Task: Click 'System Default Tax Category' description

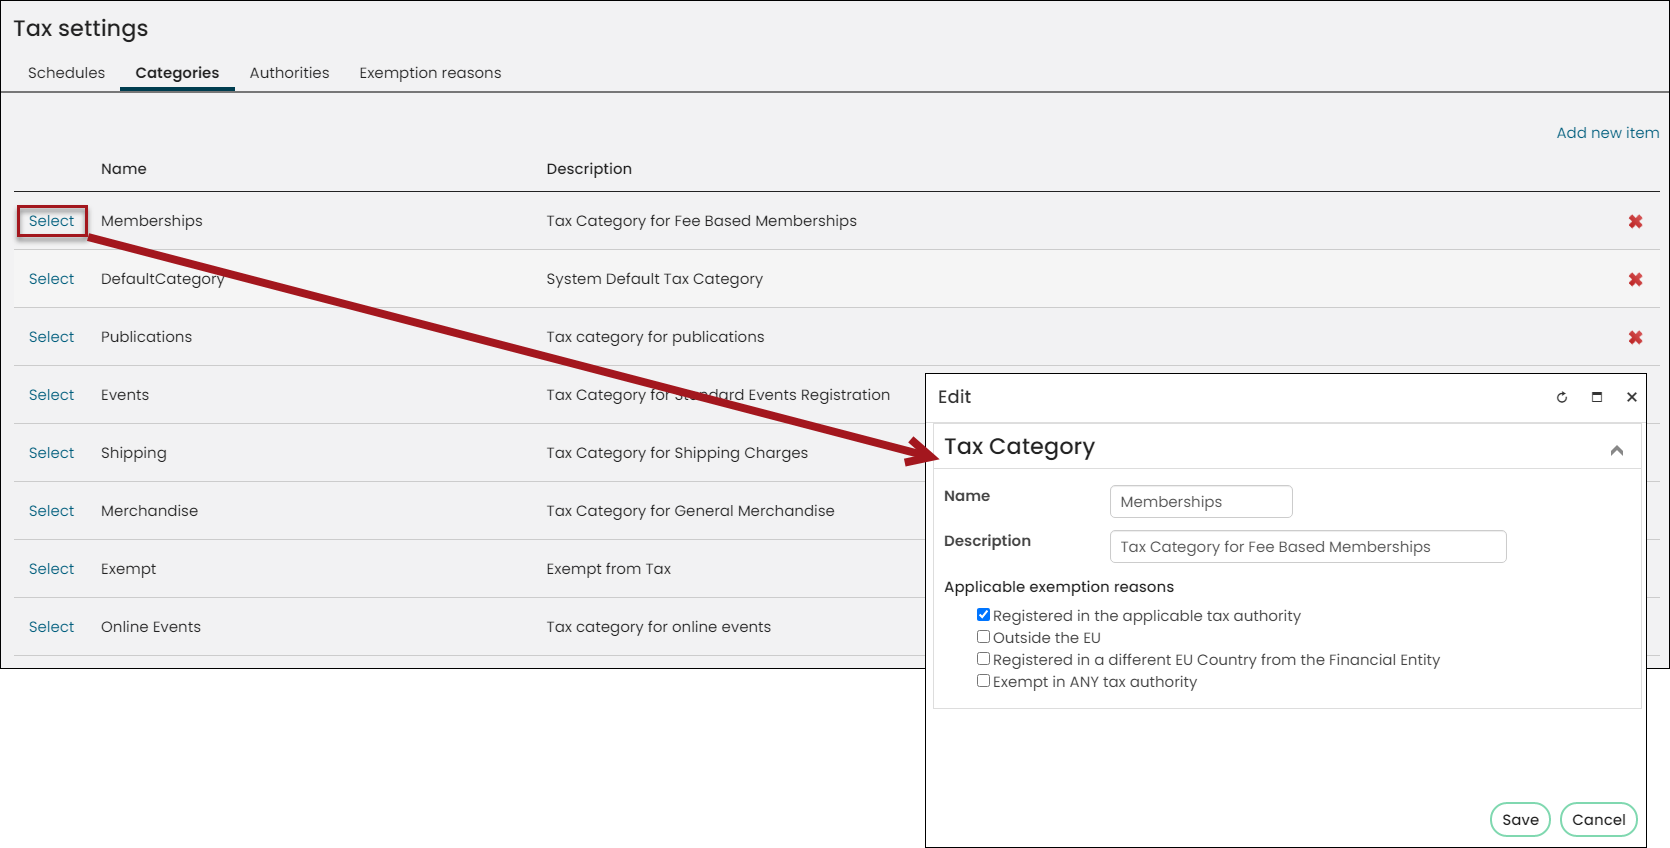Action: coord(654,279)
